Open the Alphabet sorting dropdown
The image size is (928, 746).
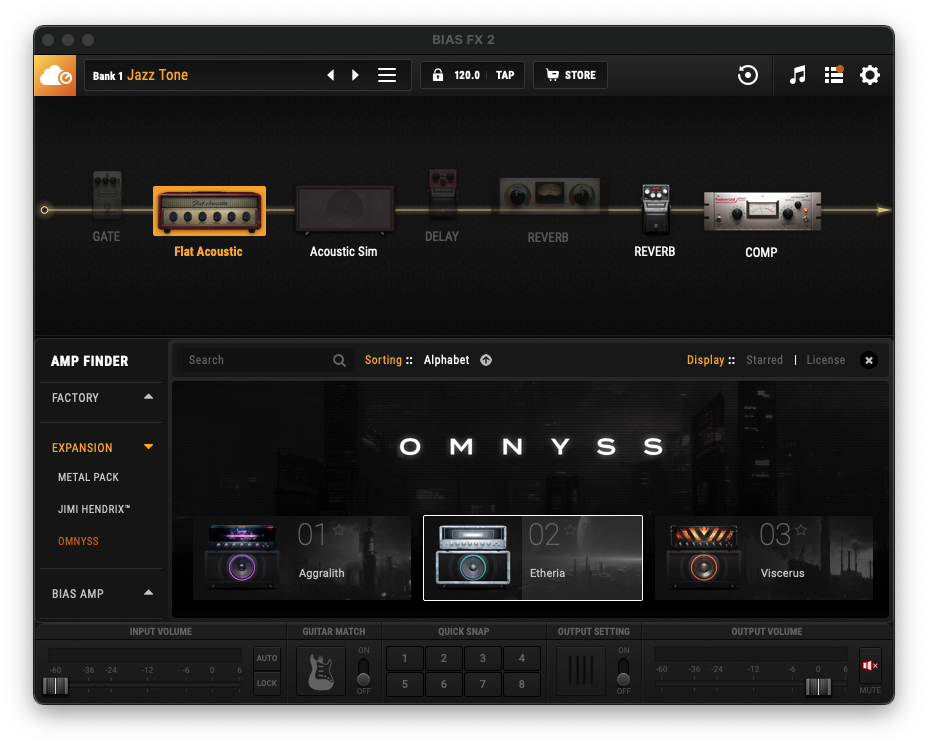446,360
